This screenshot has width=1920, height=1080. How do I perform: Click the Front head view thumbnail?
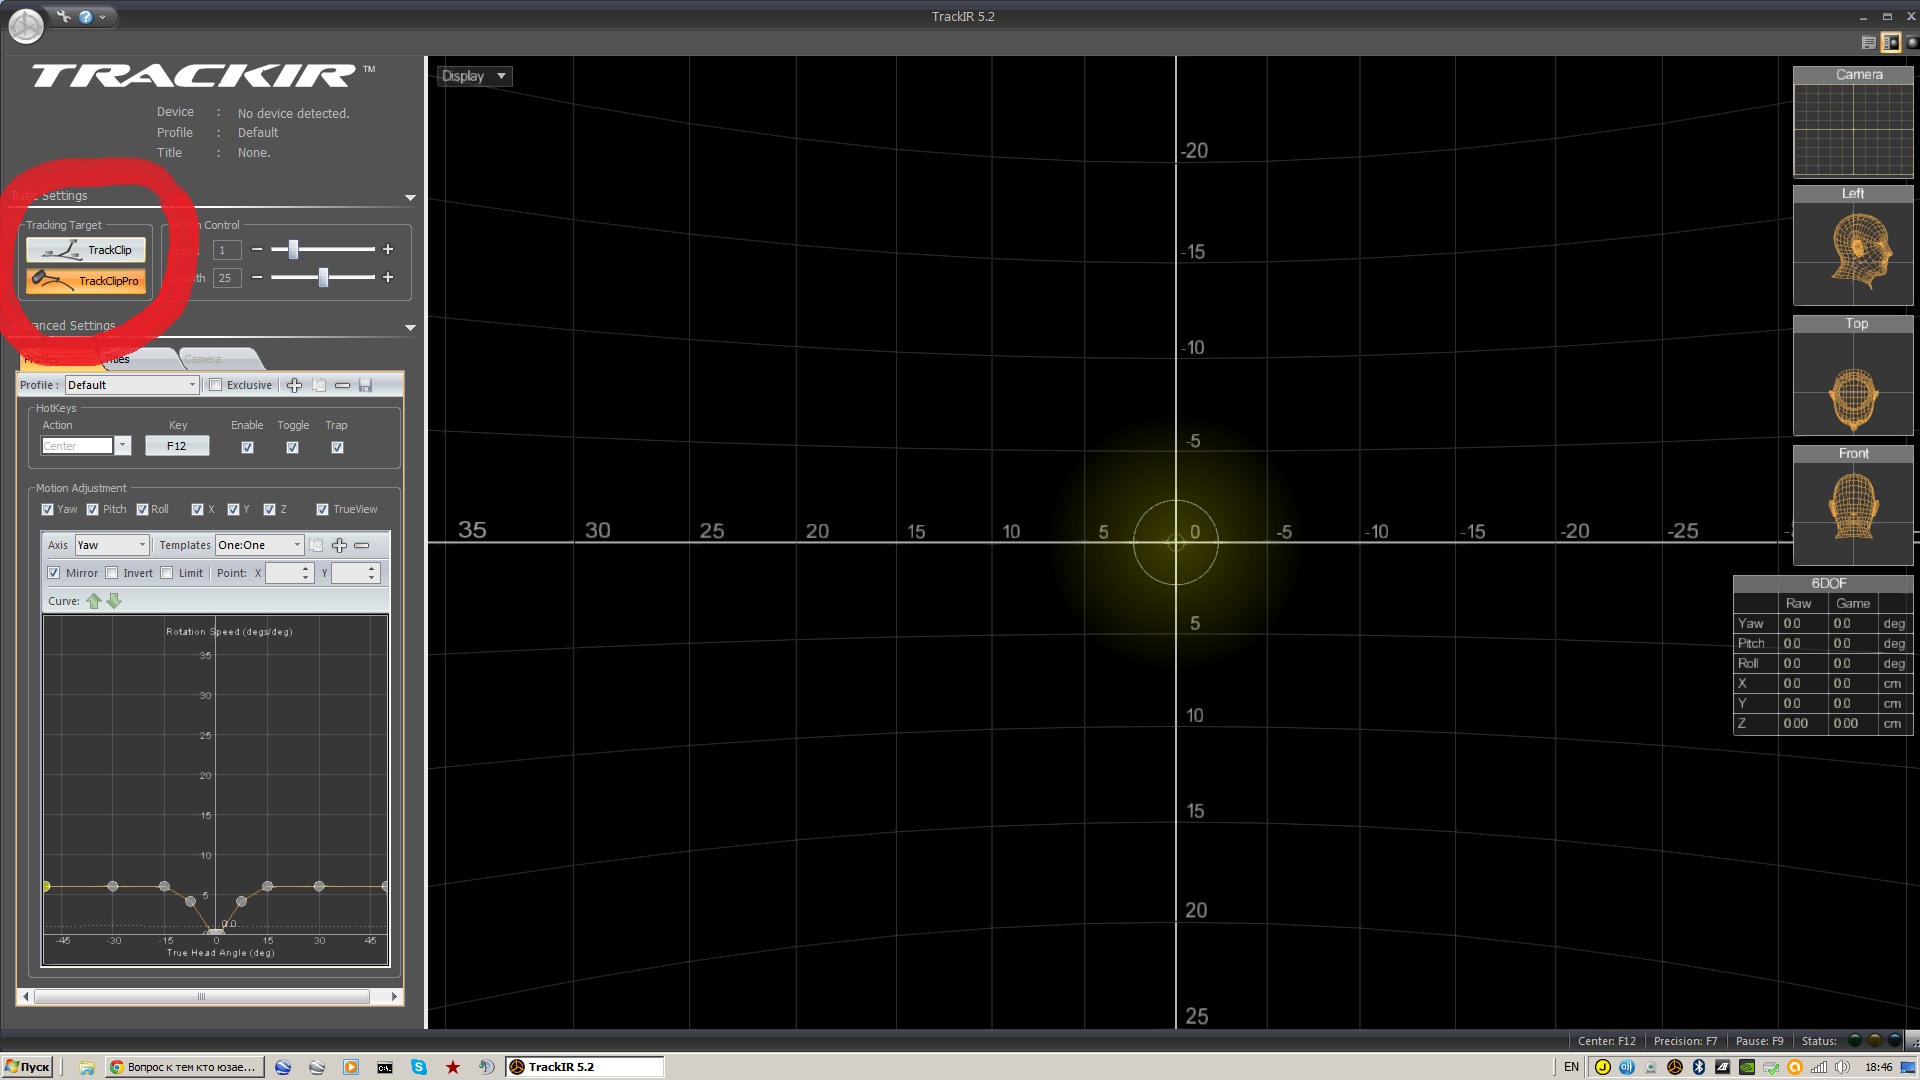pyautogui.click(x=1853, y=505)
